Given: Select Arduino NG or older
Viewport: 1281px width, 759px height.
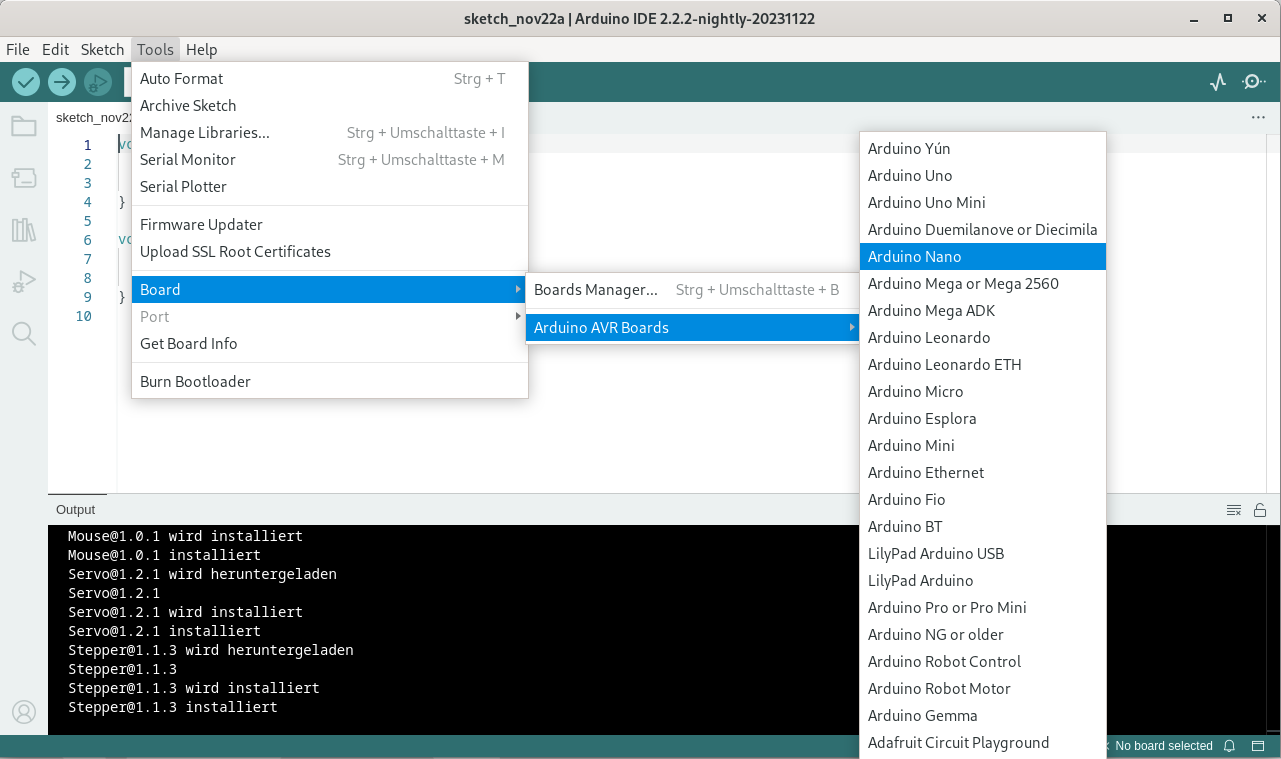Looking at the screenshot, I should click(x=983, y=634).
